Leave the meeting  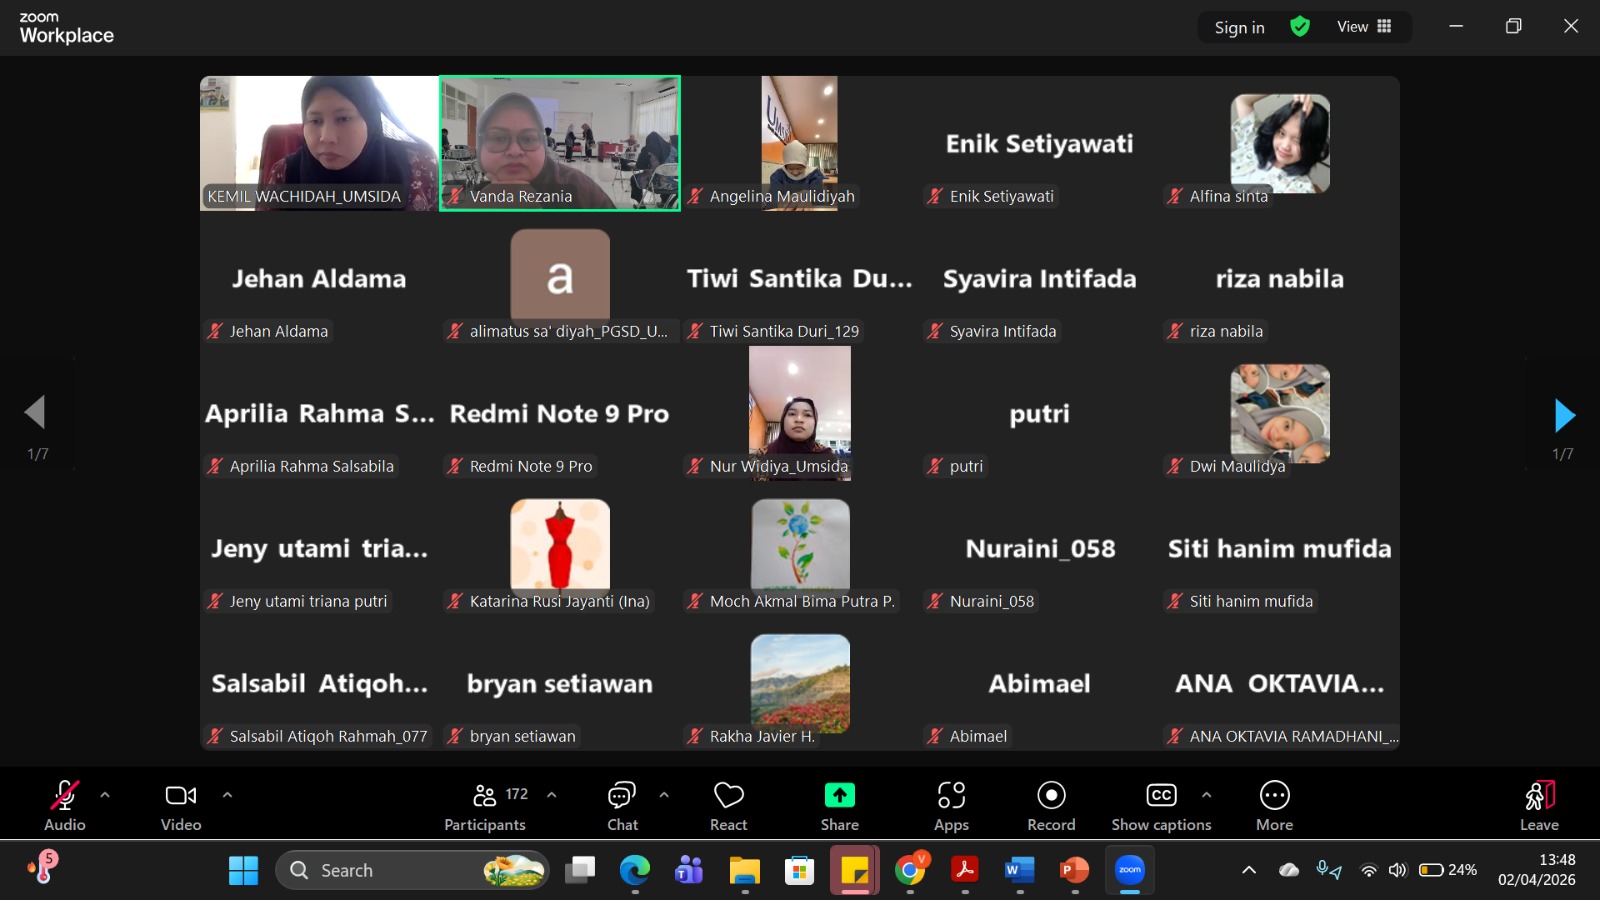(x=1539, y=806)
